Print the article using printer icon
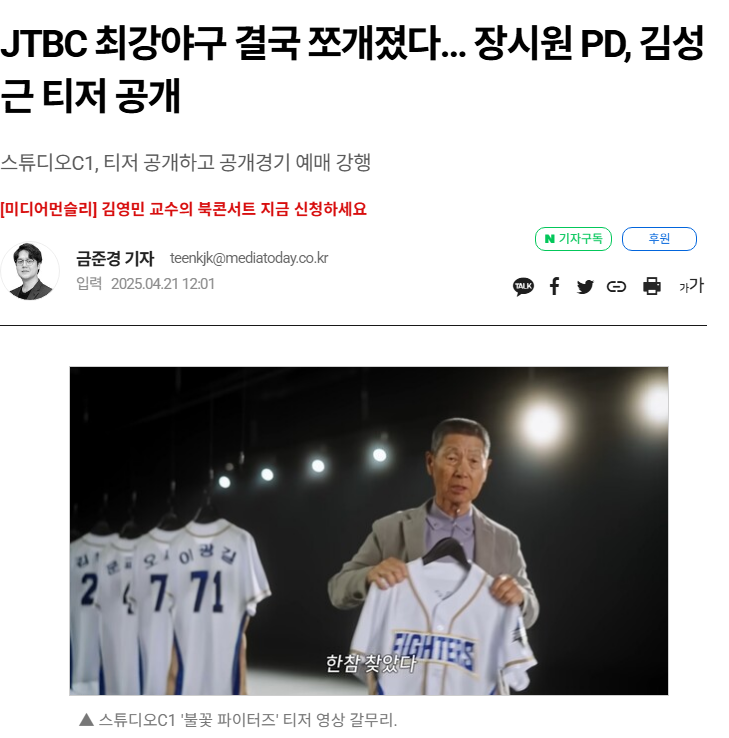This screenshot has height=738, width=729. click(652, 286)
